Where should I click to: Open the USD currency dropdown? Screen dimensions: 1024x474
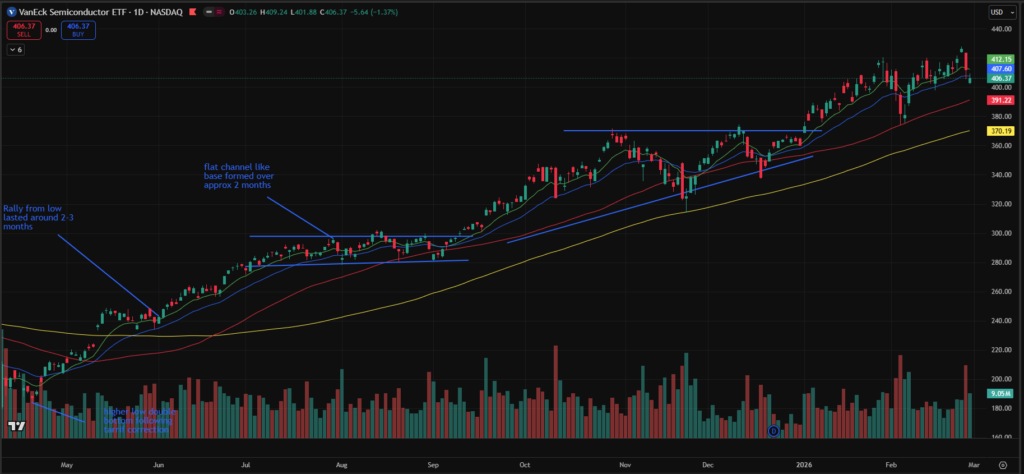click(997, 12)
